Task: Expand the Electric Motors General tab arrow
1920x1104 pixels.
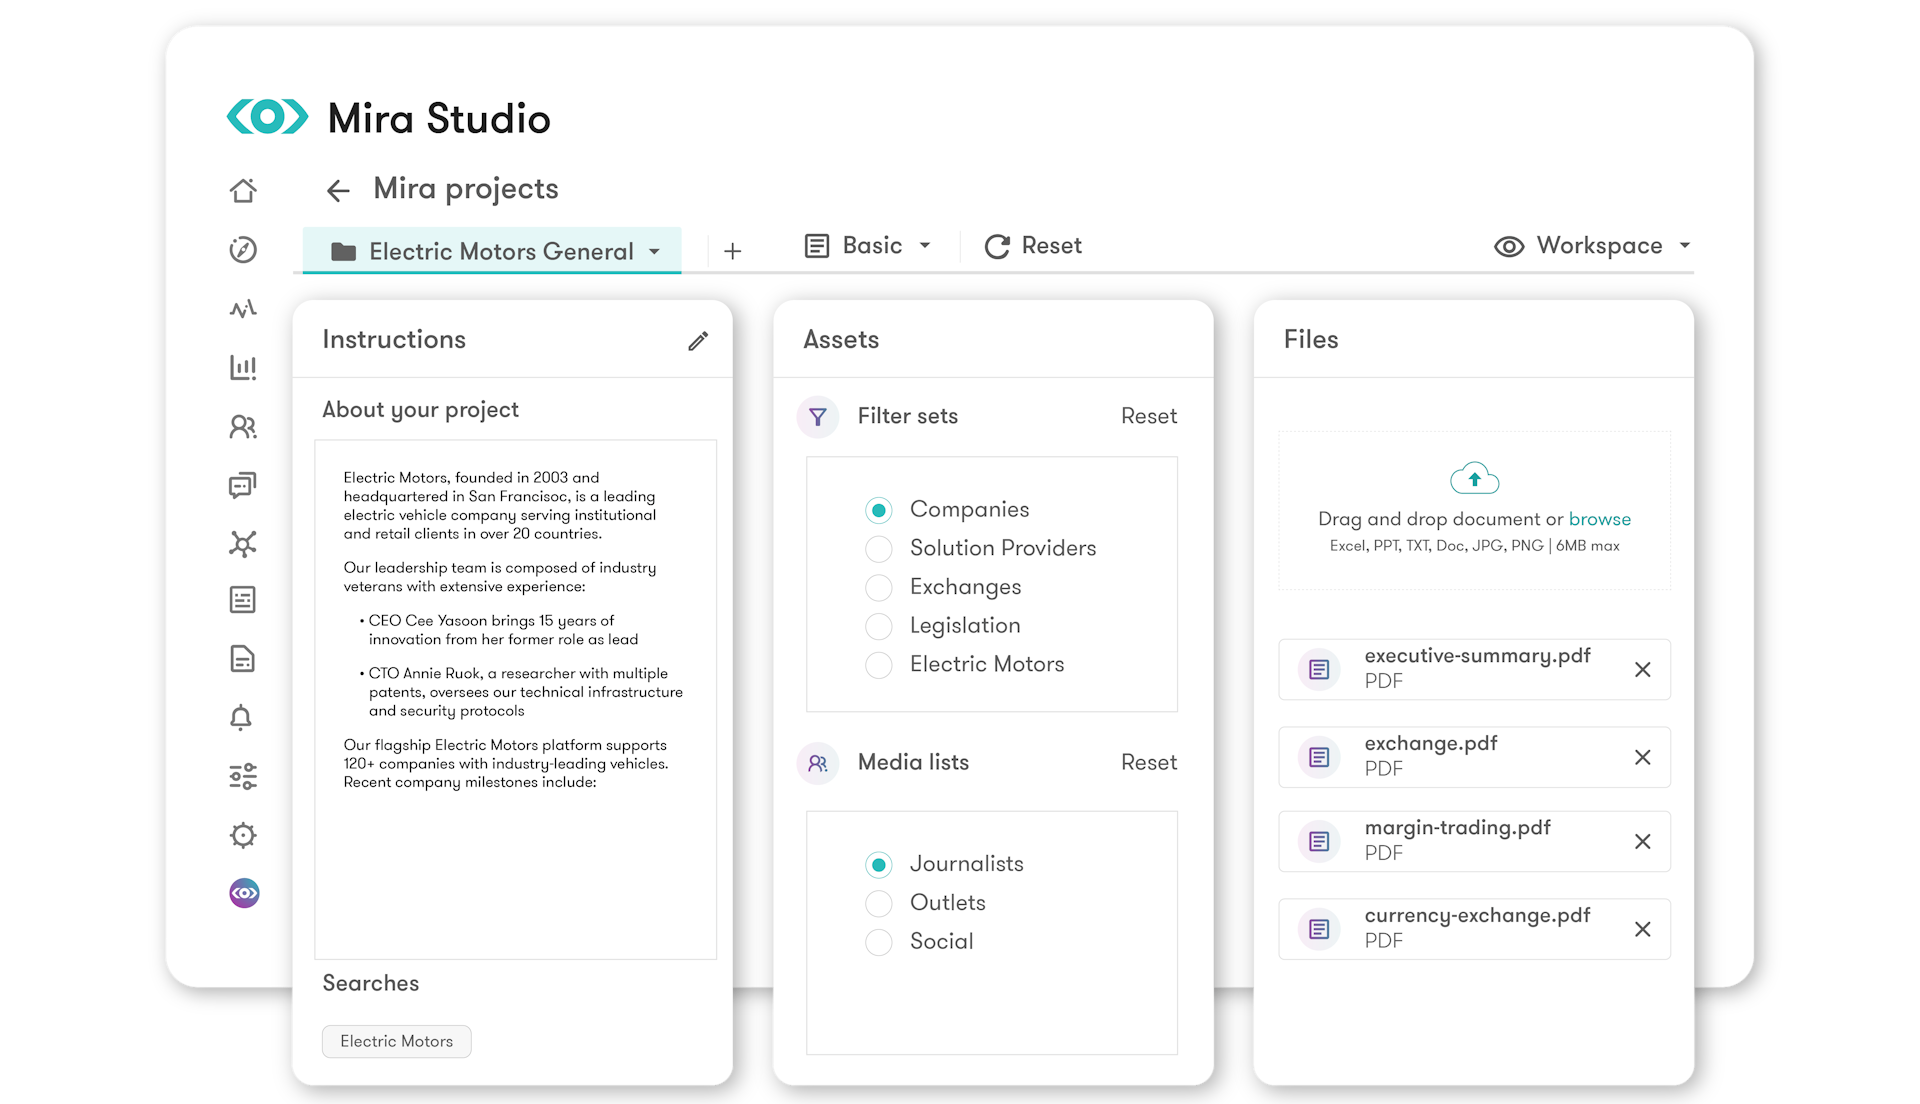Action: tap(655, 252)
